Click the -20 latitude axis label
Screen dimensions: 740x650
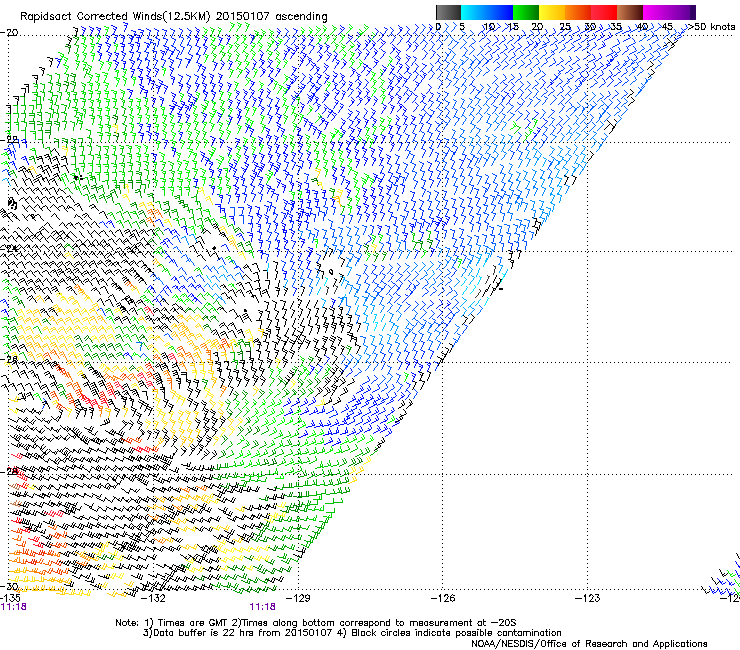coord(9,33)
